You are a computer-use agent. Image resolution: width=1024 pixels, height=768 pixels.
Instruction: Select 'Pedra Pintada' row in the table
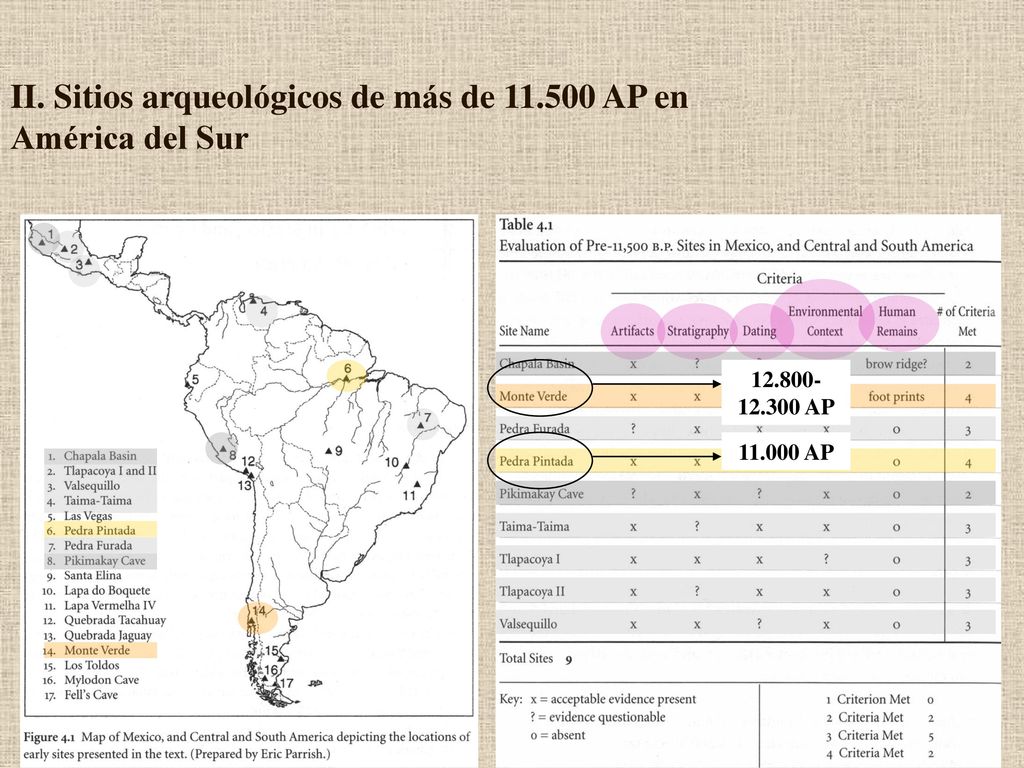(746, 461)
